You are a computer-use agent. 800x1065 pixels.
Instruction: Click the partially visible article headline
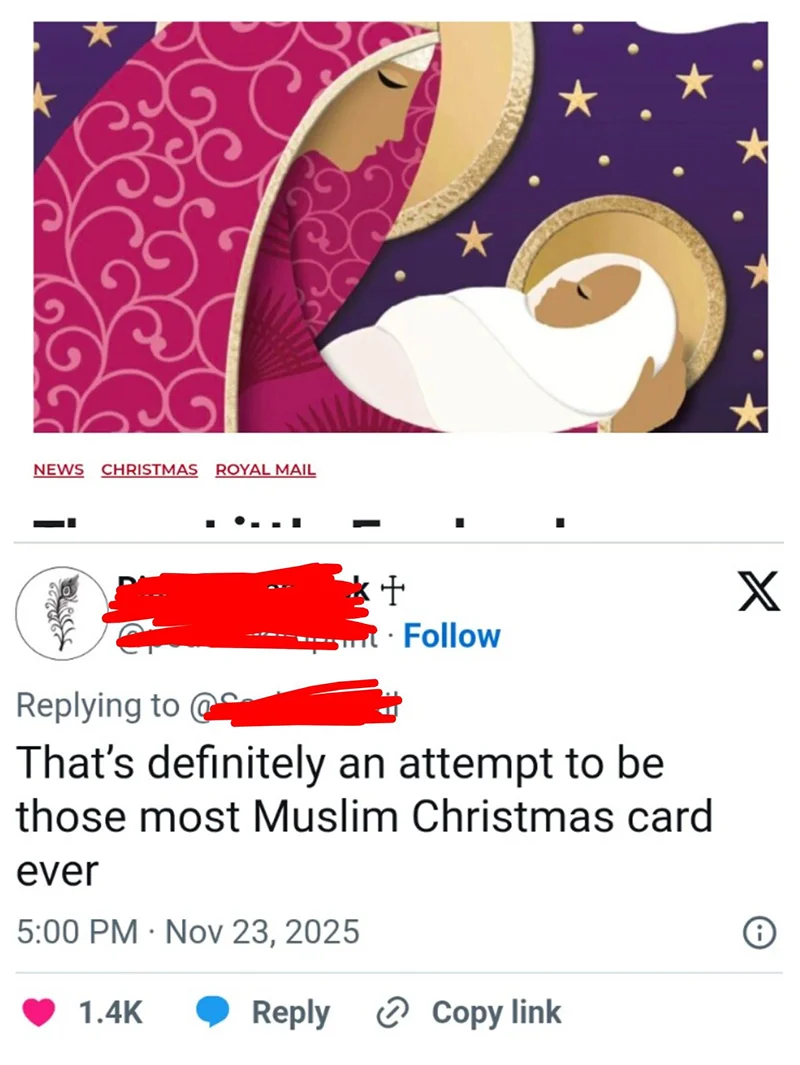coord(300,523)
